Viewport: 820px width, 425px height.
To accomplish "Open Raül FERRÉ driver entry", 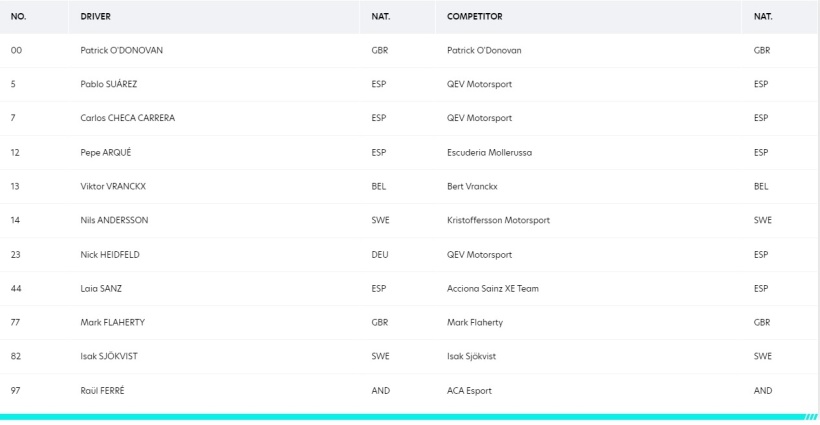I will pos(102,390).
